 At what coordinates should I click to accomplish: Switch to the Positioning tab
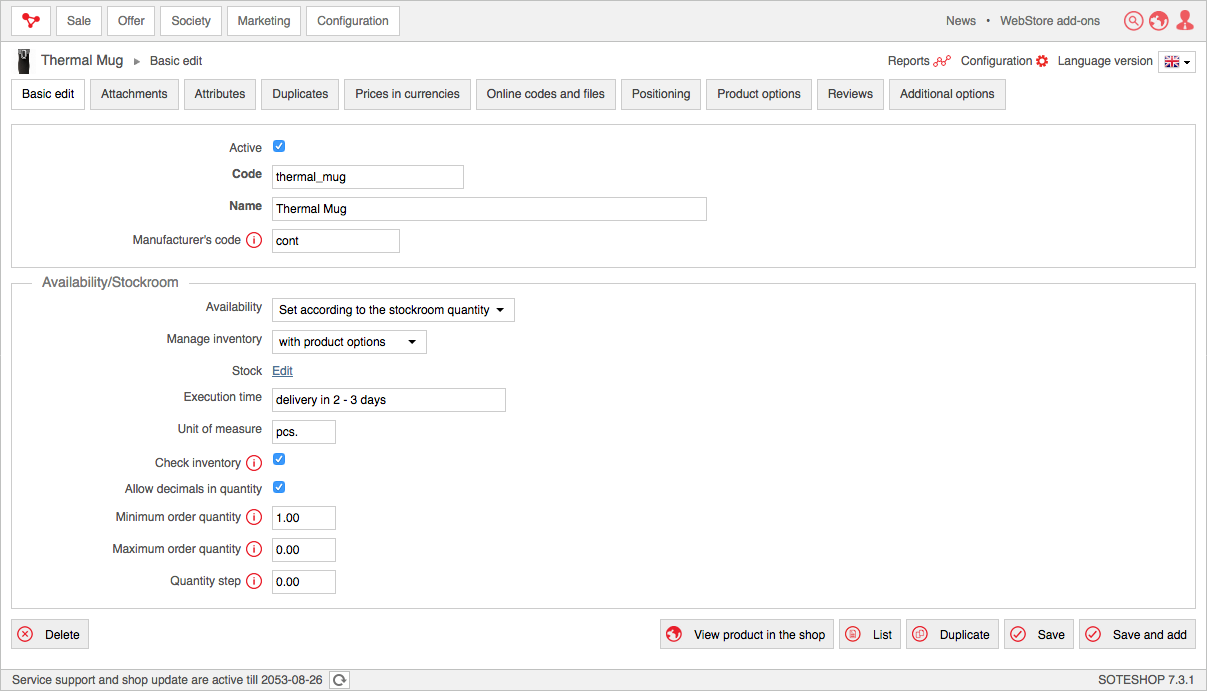[x=661, y=94]
